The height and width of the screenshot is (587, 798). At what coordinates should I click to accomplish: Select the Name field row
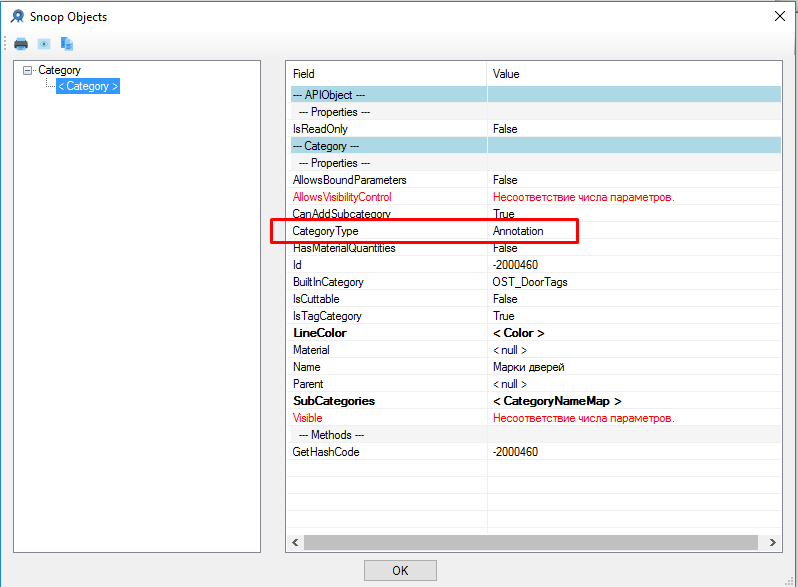coord(536,367)
